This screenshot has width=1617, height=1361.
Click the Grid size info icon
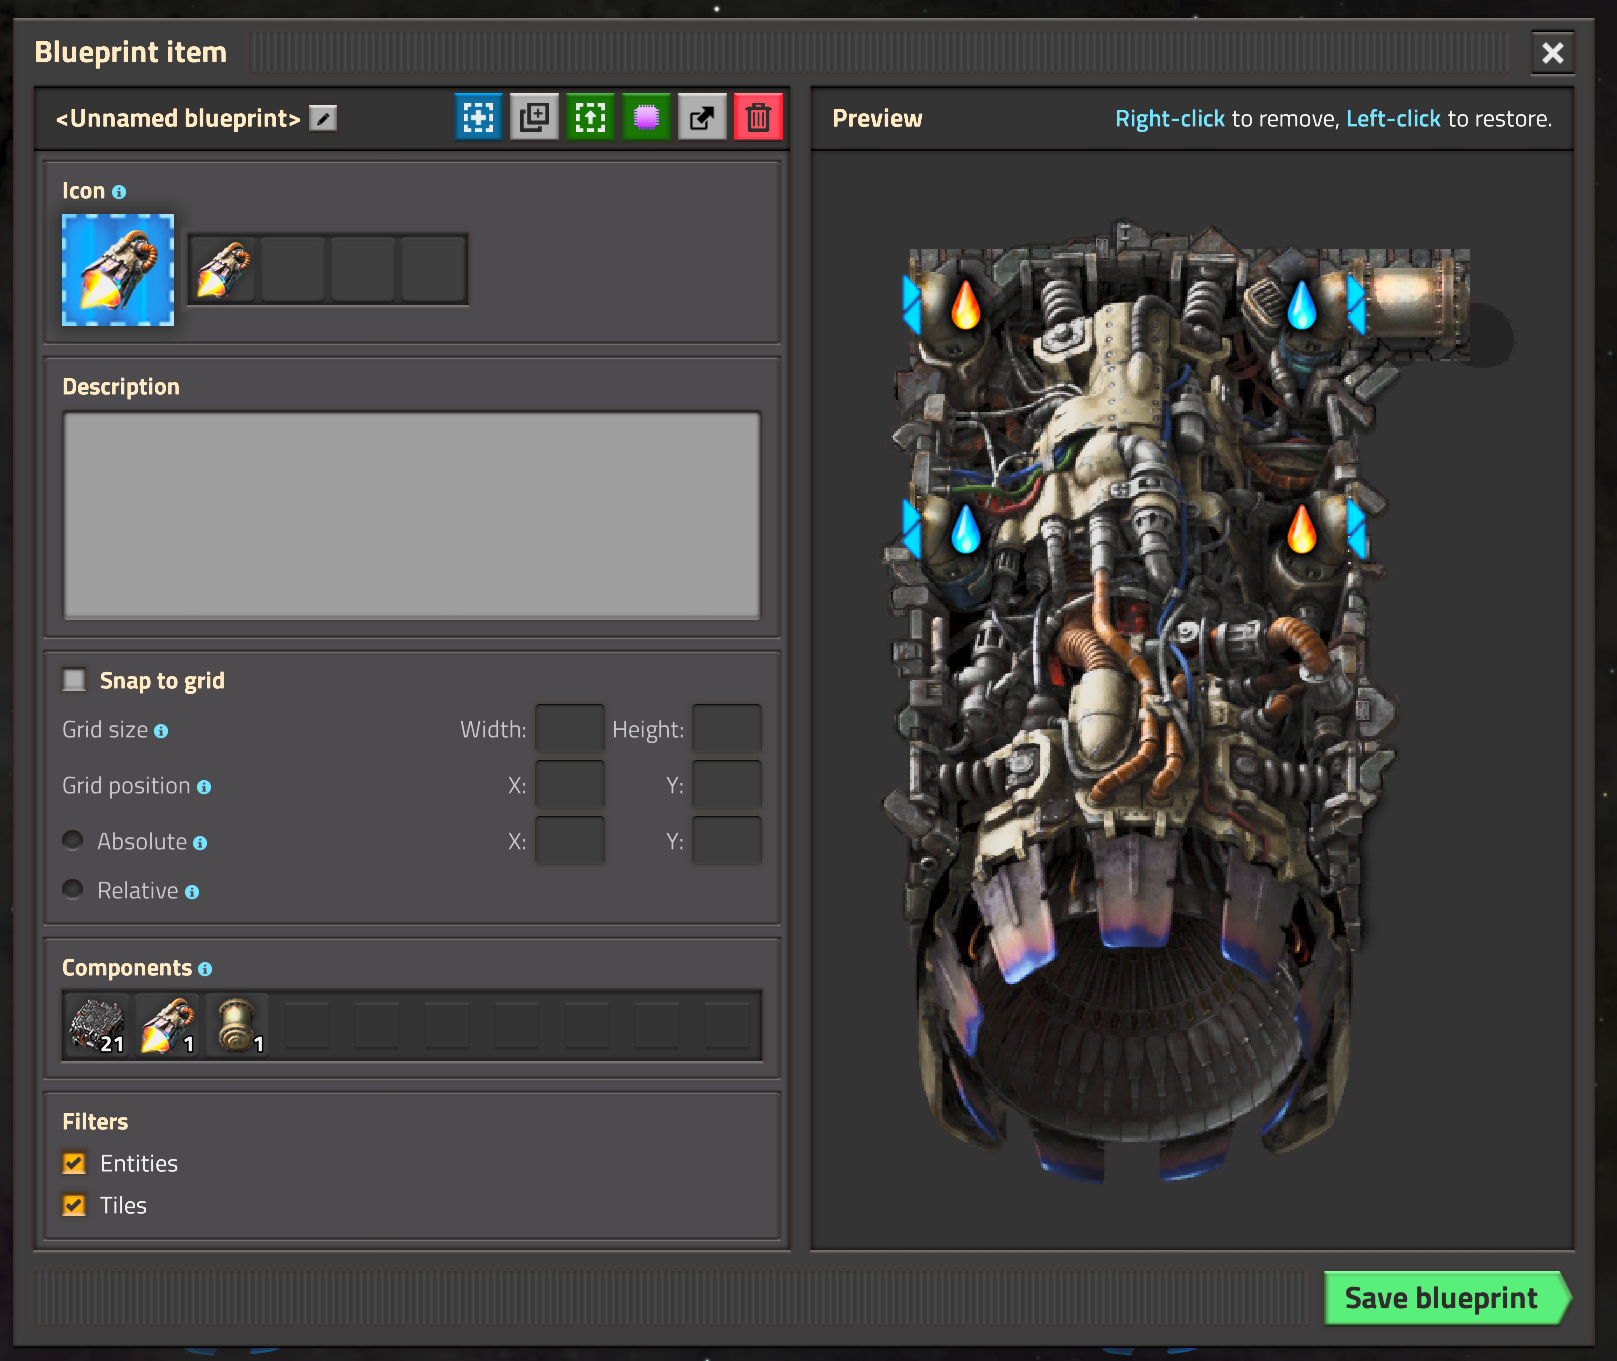[161, 731]
